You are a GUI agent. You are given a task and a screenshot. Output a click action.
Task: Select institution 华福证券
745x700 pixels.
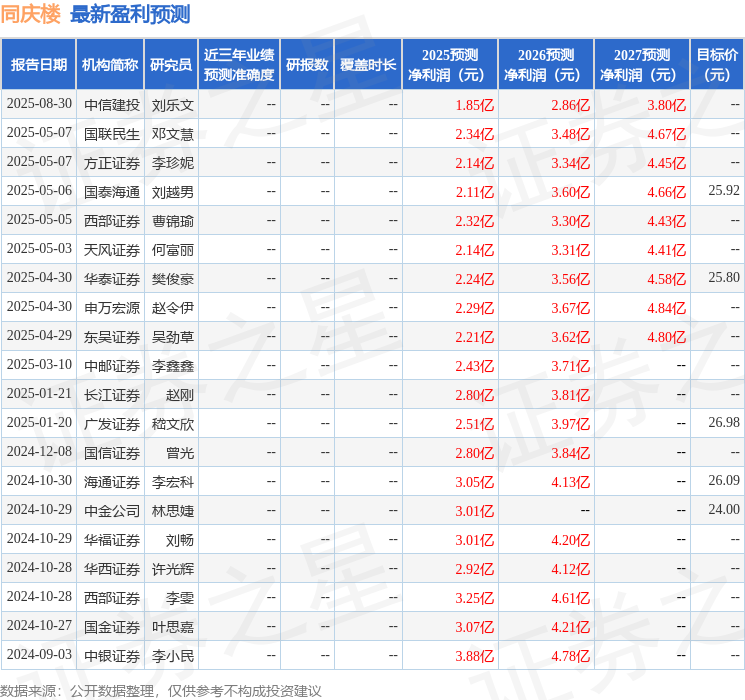112,540
